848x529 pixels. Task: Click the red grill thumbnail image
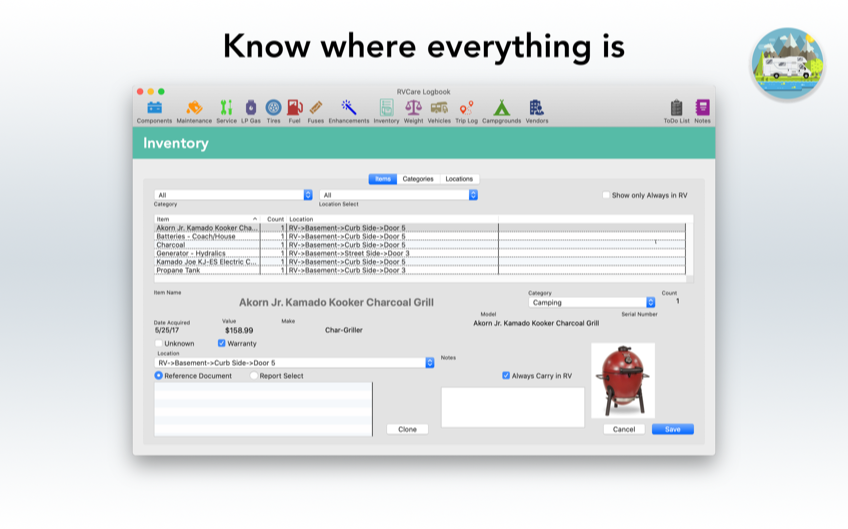pyautogui.click(x=622, y=381)
